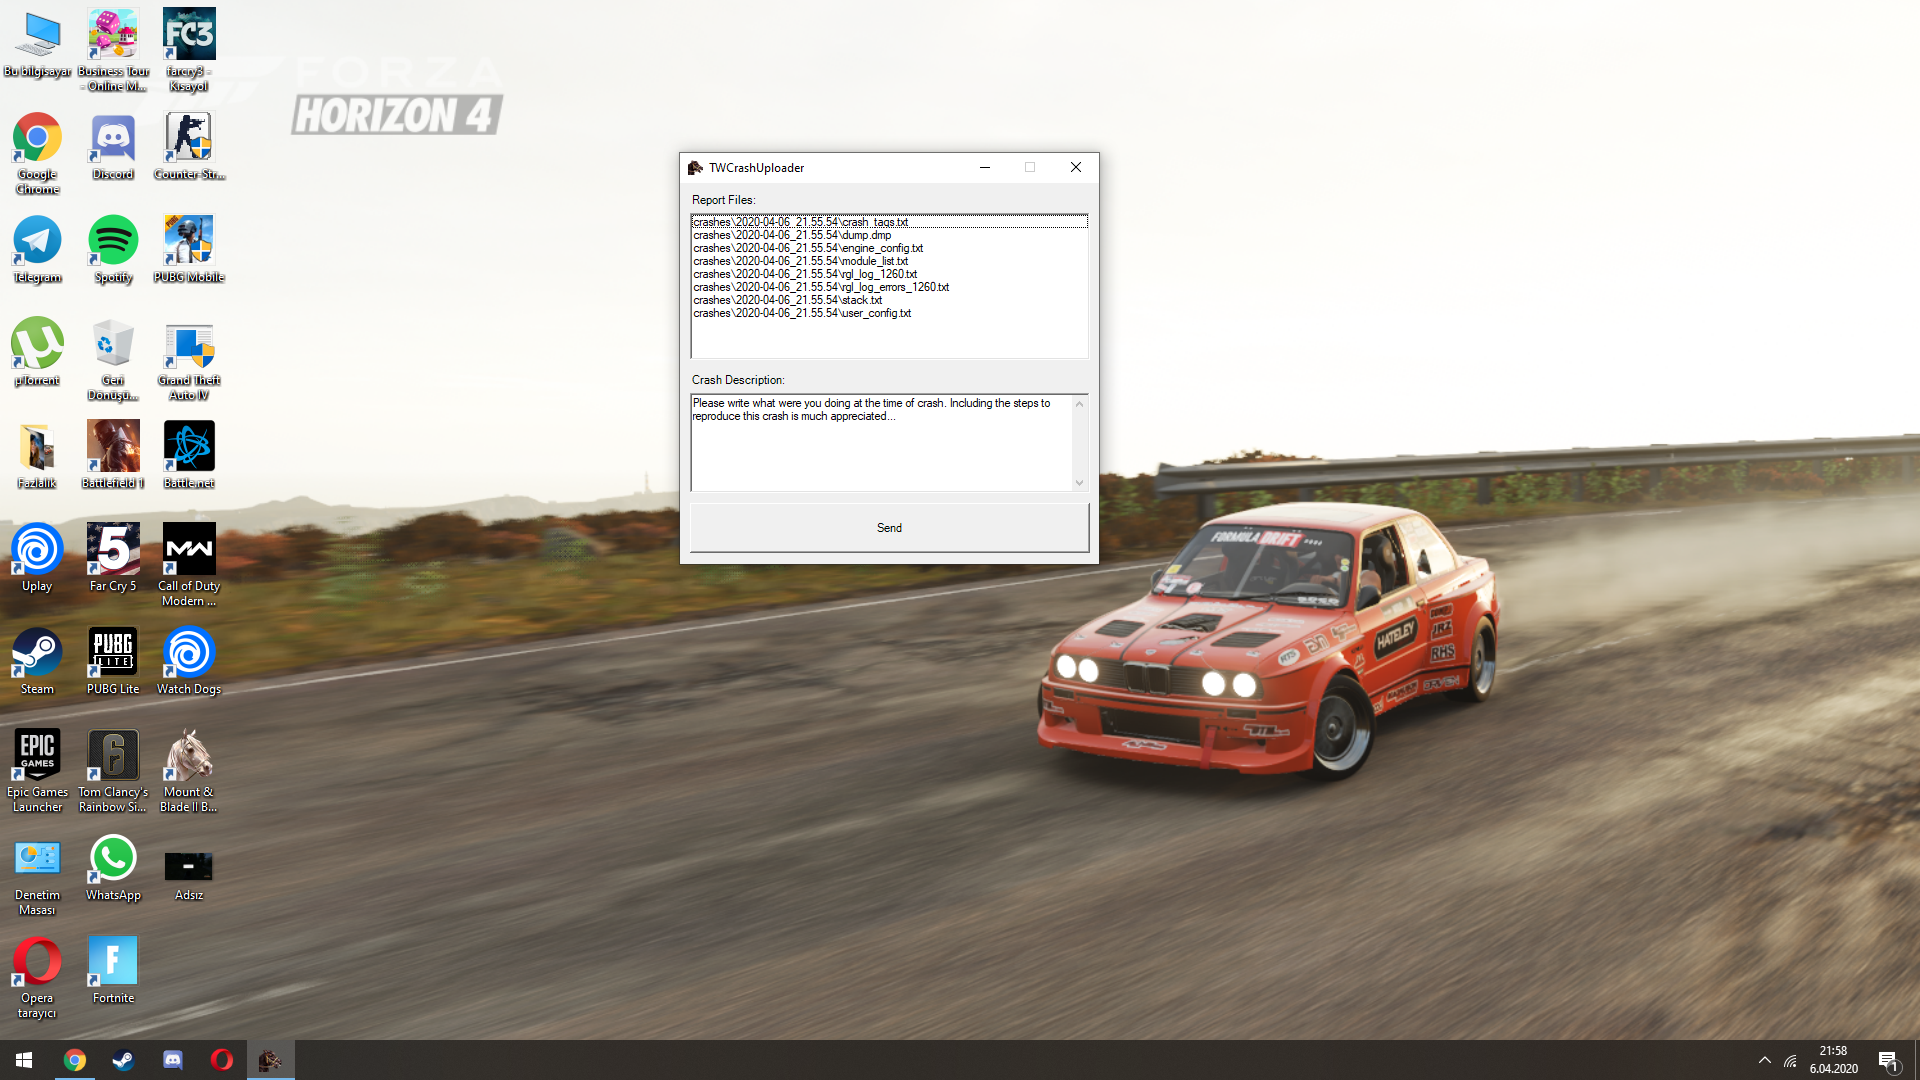Open Fortnite desktop shortcut
Screen dimensions: 1920x1080
[x=113, y=970]
